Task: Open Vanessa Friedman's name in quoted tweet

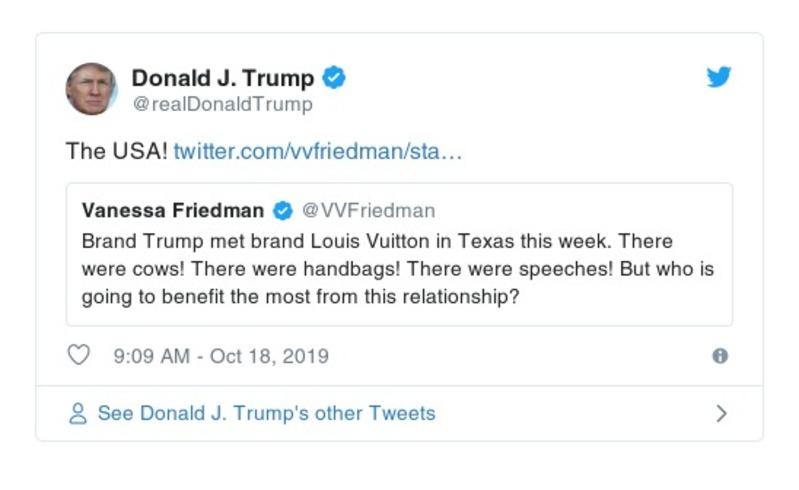Action: (172, 210)
